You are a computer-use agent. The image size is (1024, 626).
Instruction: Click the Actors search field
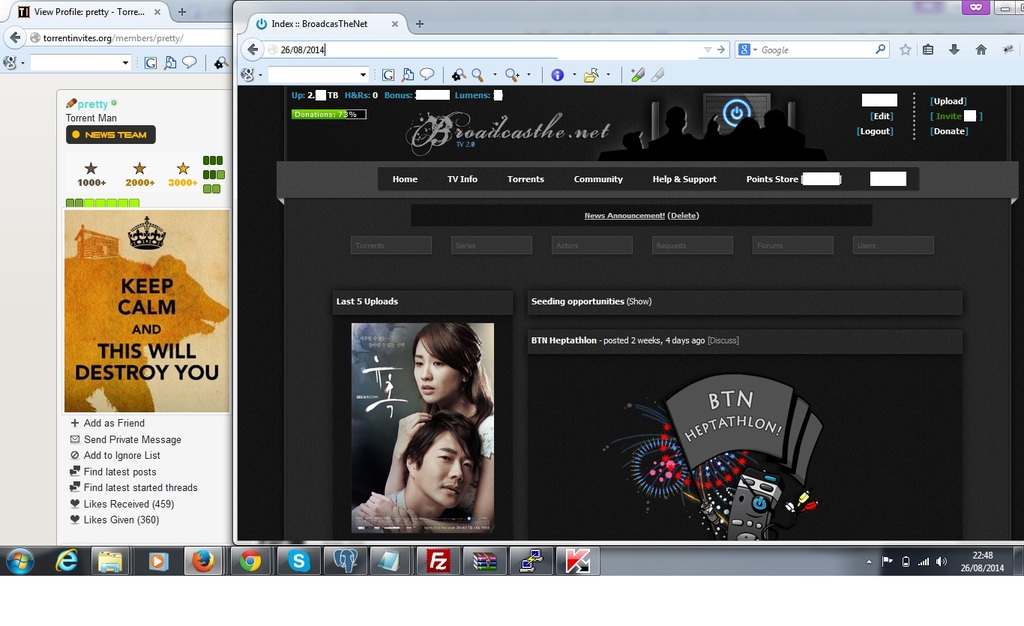(x=592, y=245)
